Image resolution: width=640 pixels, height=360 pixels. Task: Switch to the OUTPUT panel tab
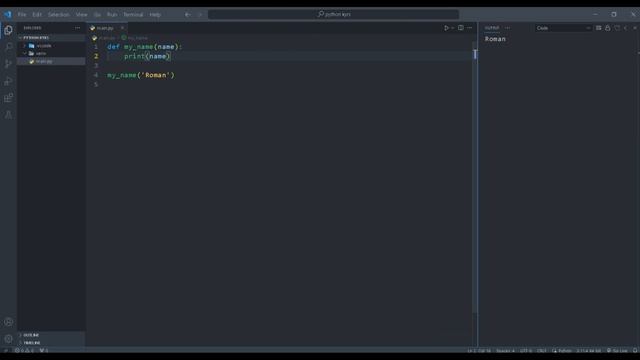pos(492,28)
